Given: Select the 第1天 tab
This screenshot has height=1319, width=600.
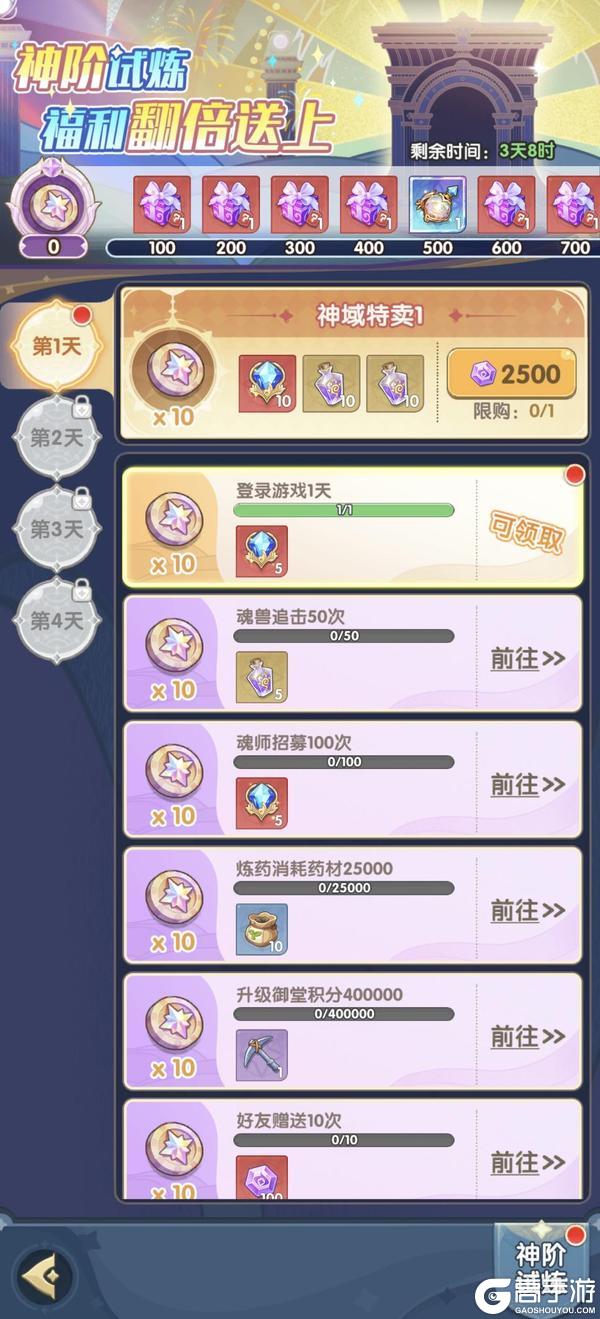Looking at the screenshot, I should 56,346.
